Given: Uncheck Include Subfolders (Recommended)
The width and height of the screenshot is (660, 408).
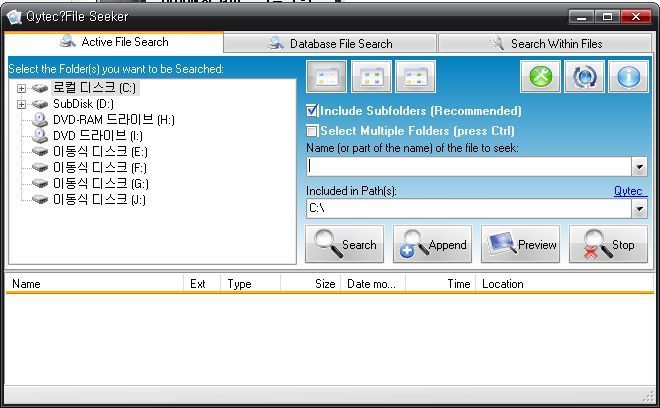Looking at the screenshot, I should pos(311,111).
